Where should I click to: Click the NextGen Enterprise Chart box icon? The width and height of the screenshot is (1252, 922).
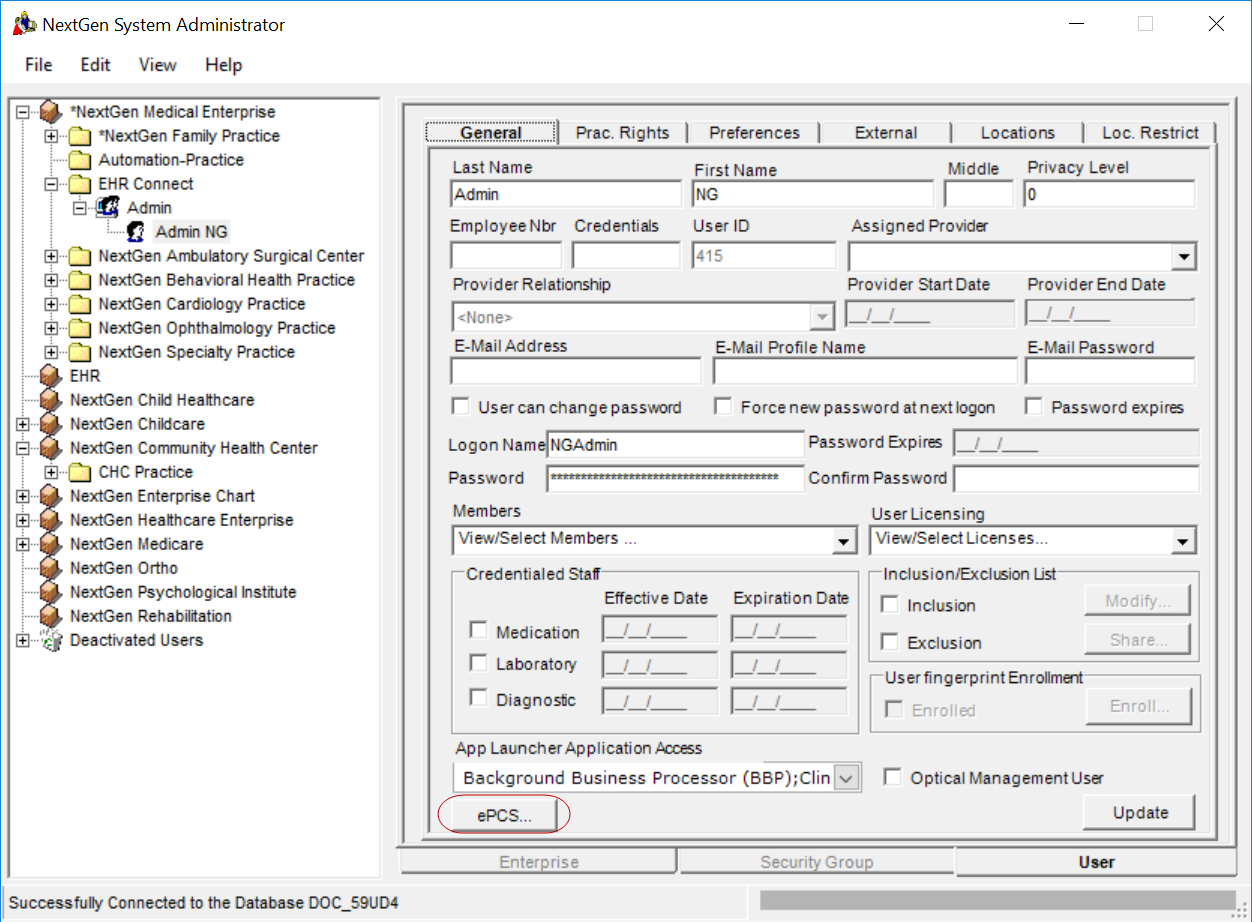point(50,496)
